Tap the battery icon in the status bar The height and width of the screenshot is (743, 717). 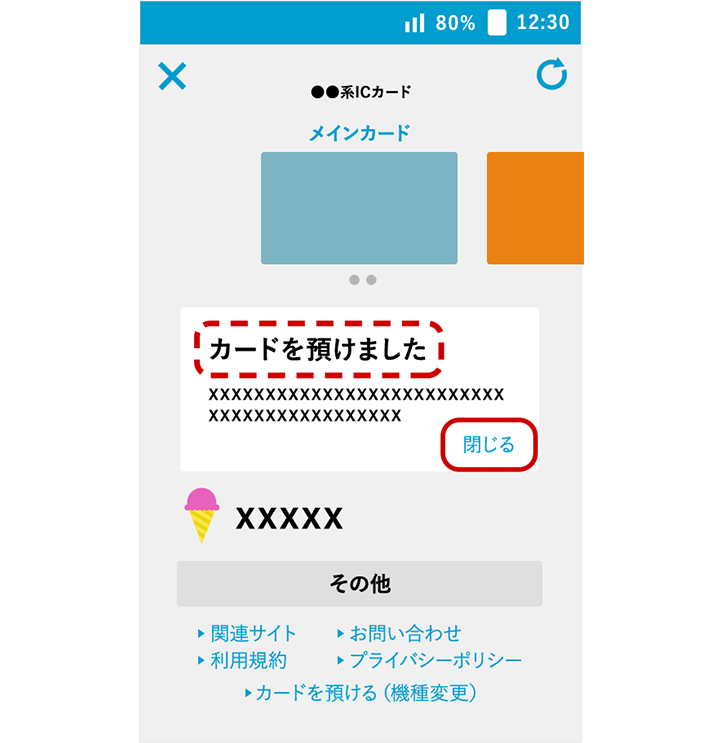pos(497,22)
